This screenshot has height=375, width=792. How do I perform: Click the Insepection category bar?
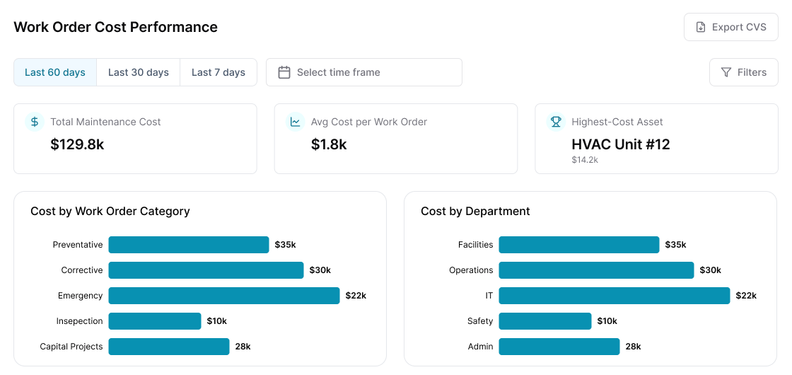(x=155, y=321)
